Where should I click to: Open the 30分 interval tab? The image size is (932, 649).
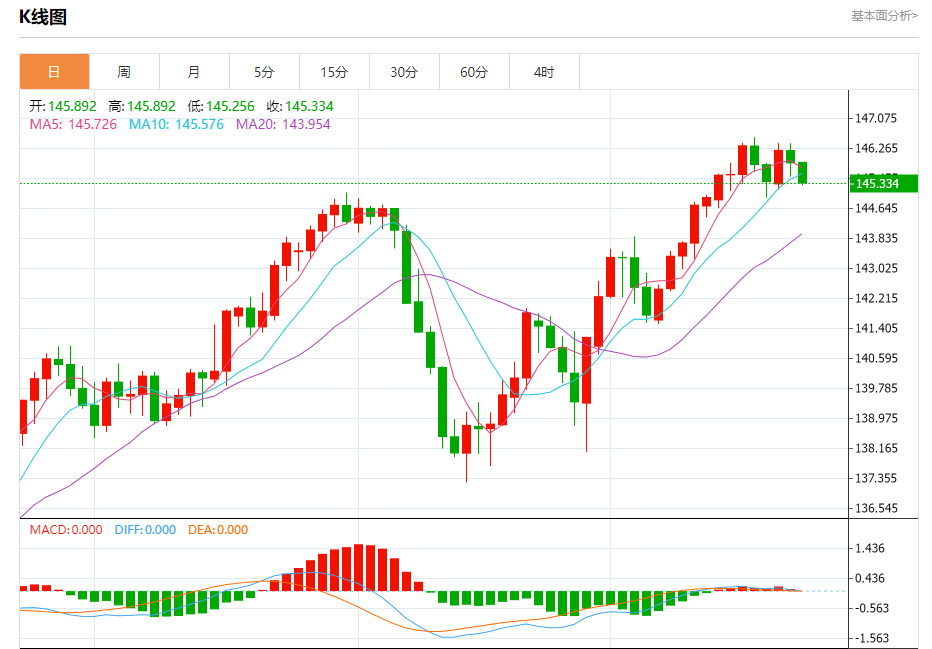pos(404,72)
